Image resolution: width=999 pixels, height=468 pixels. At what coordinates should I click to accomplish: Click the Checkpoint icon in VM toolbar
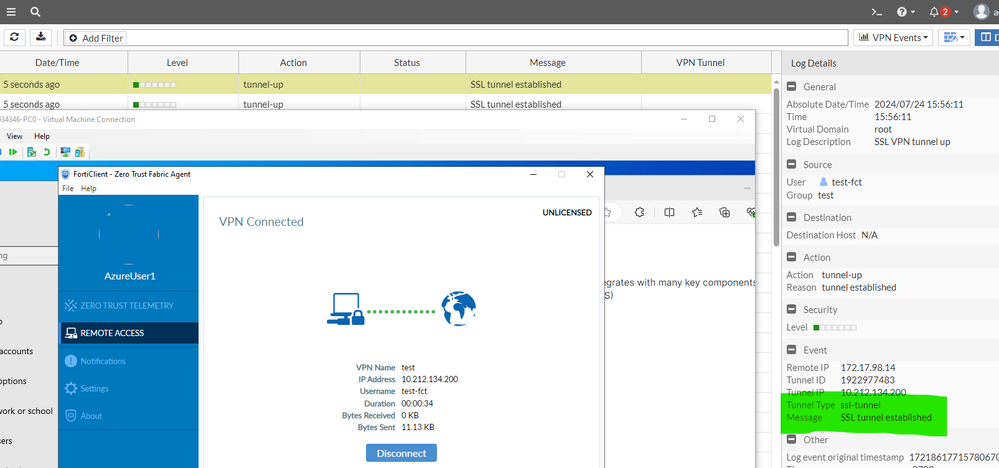point(32,152)
